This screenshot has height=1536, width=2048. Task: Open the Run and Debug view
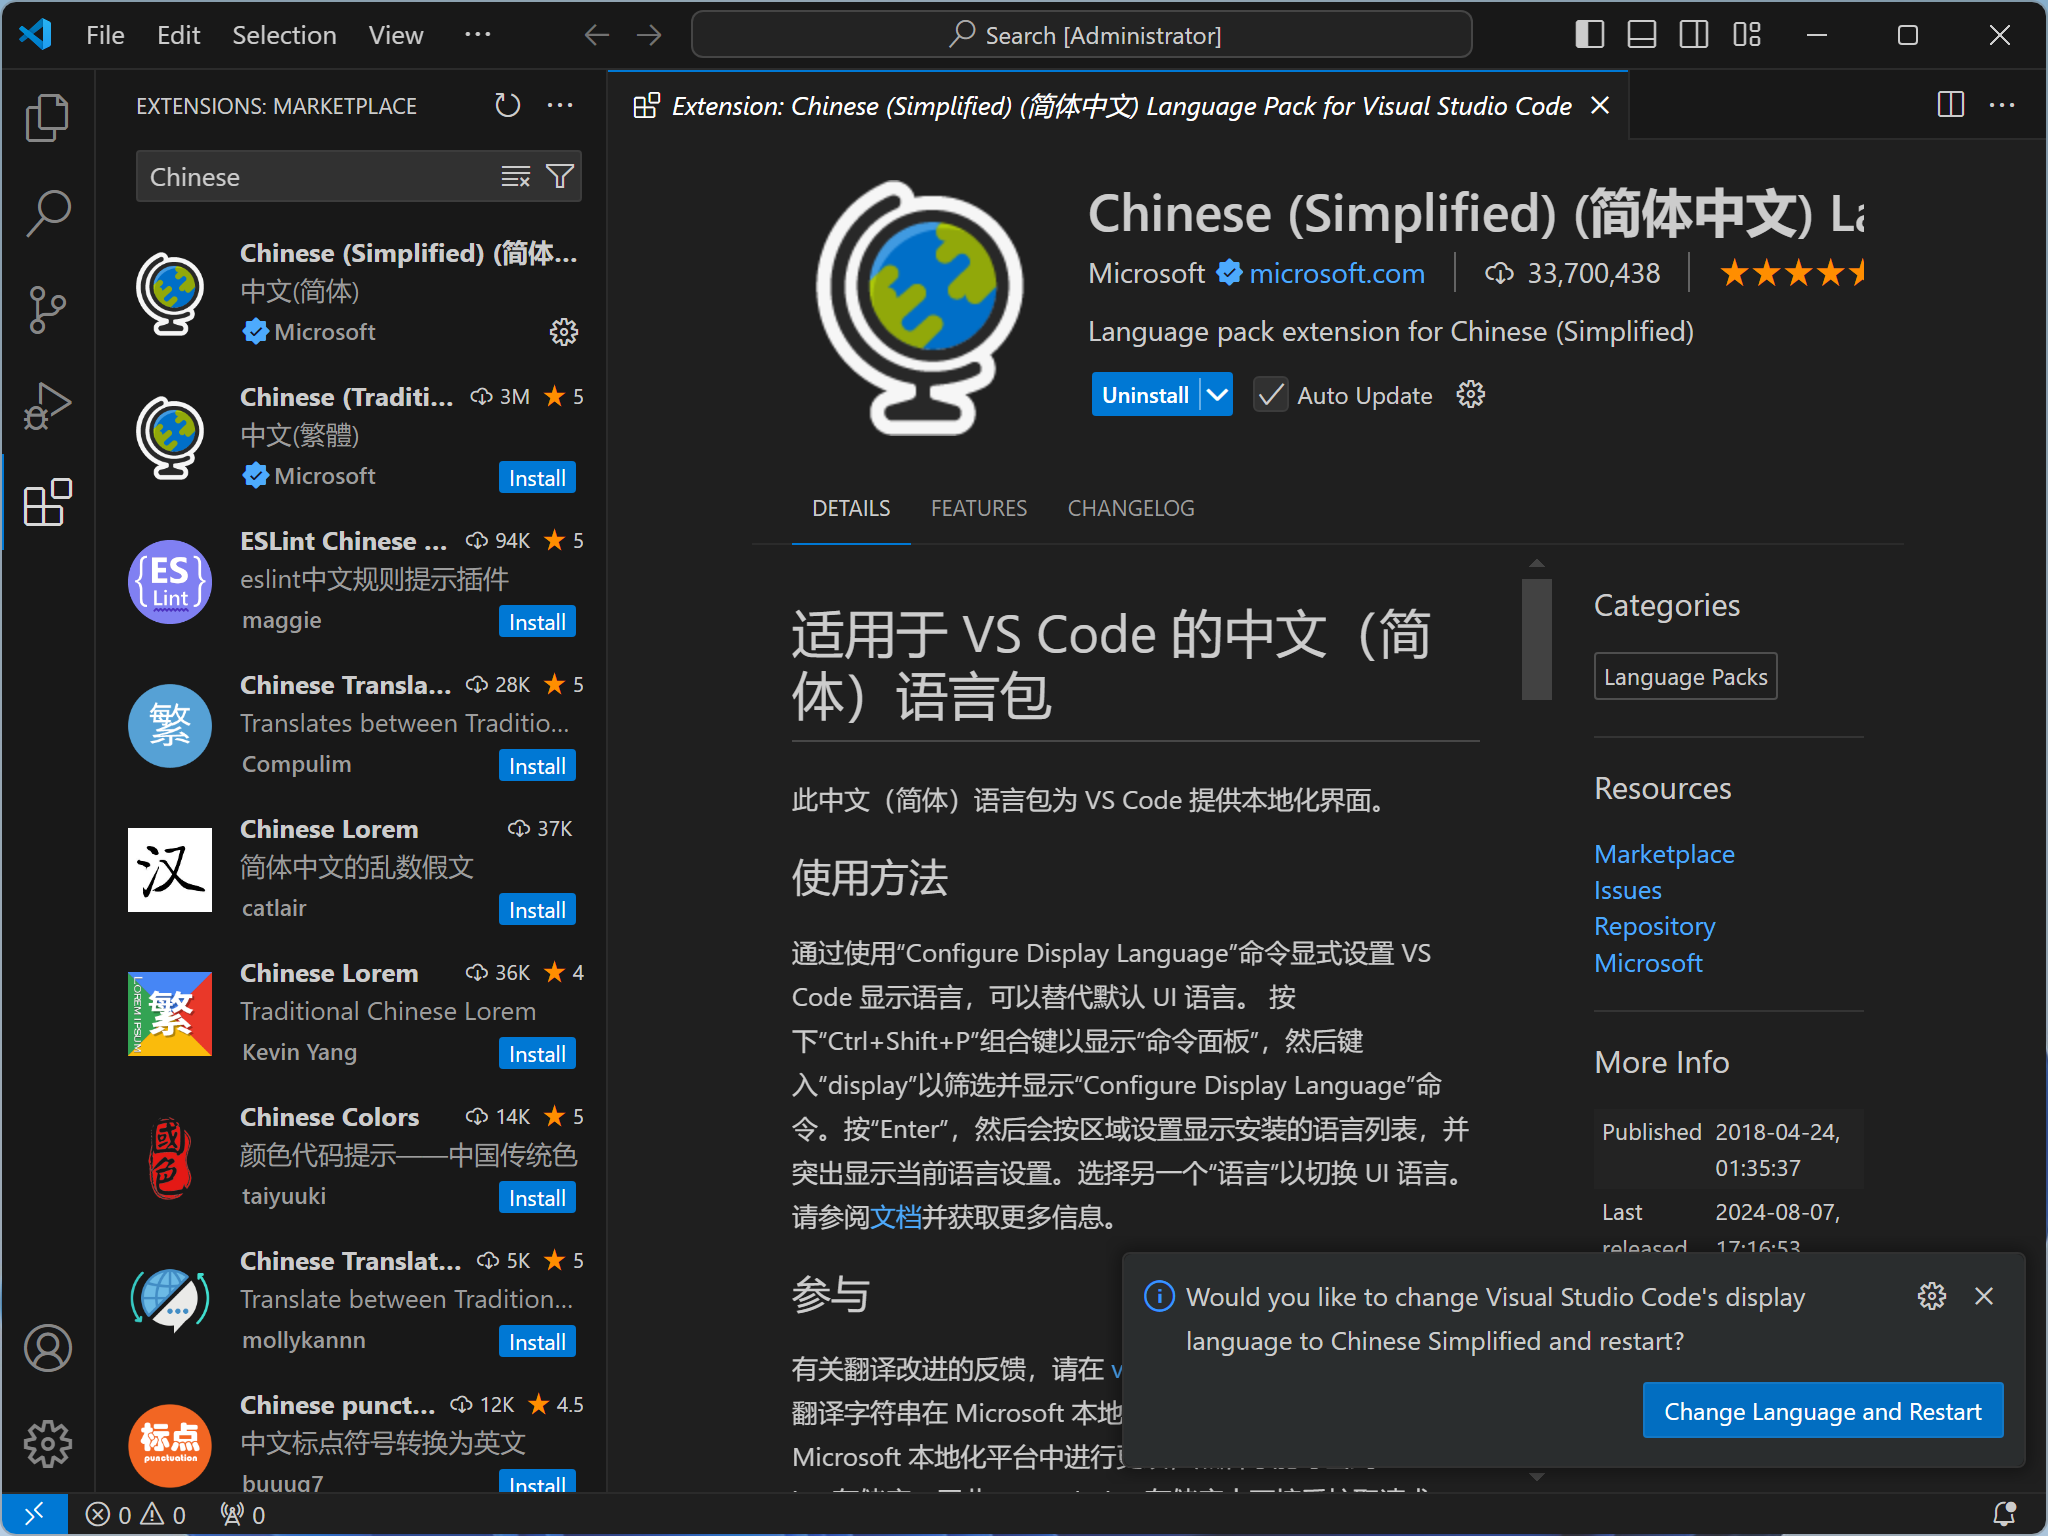pyautogui.click(x=47, y=405)
